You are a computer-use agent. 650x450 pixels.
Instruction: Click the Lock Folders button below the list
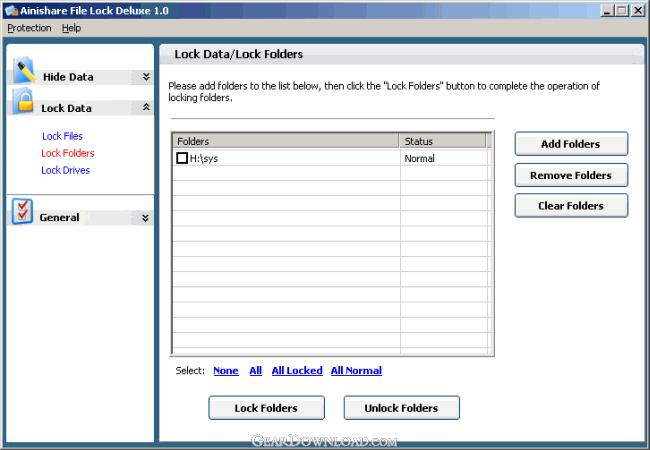(x=267, y=408)
